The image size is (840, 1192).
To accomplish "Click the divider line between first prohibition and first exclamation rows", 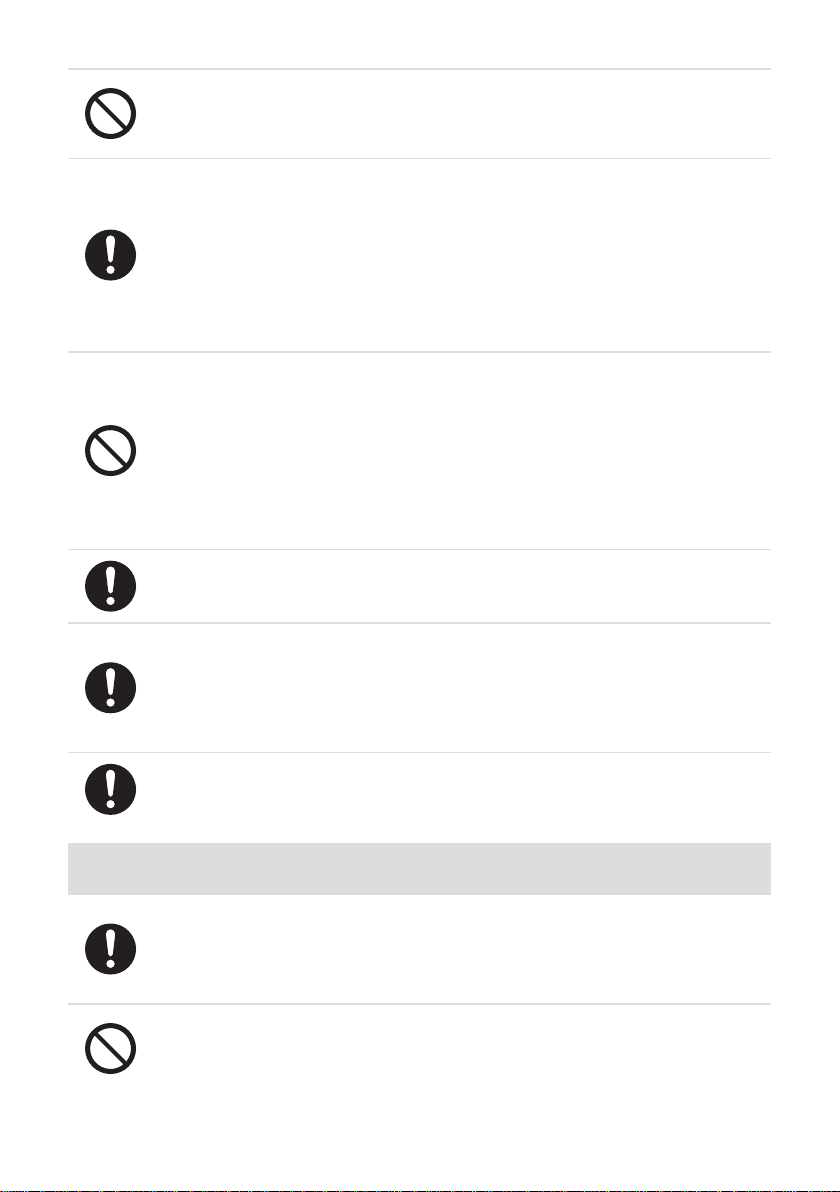I will point(420,159).
